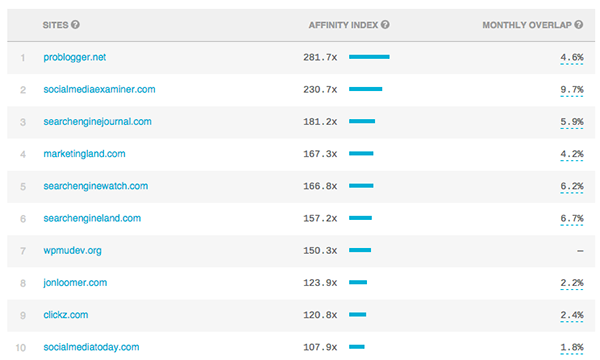The width and height of the screenshot is (600, 360).
Task: Click the dash overlap value for wpmudev.org
Action: (580, 251)
